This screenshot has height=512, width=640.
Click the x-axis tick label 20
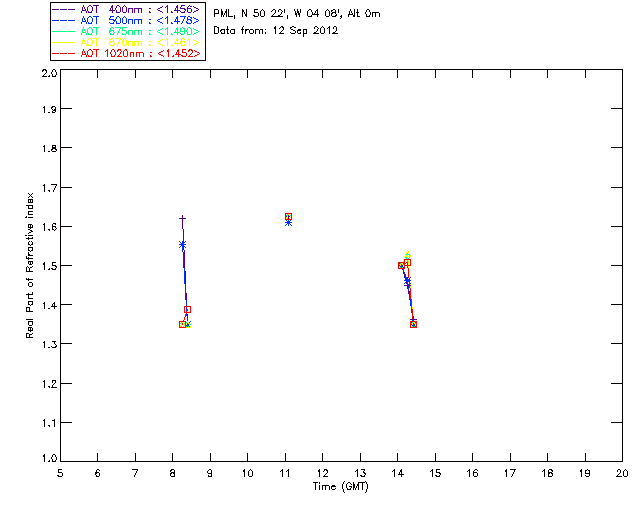622,473
